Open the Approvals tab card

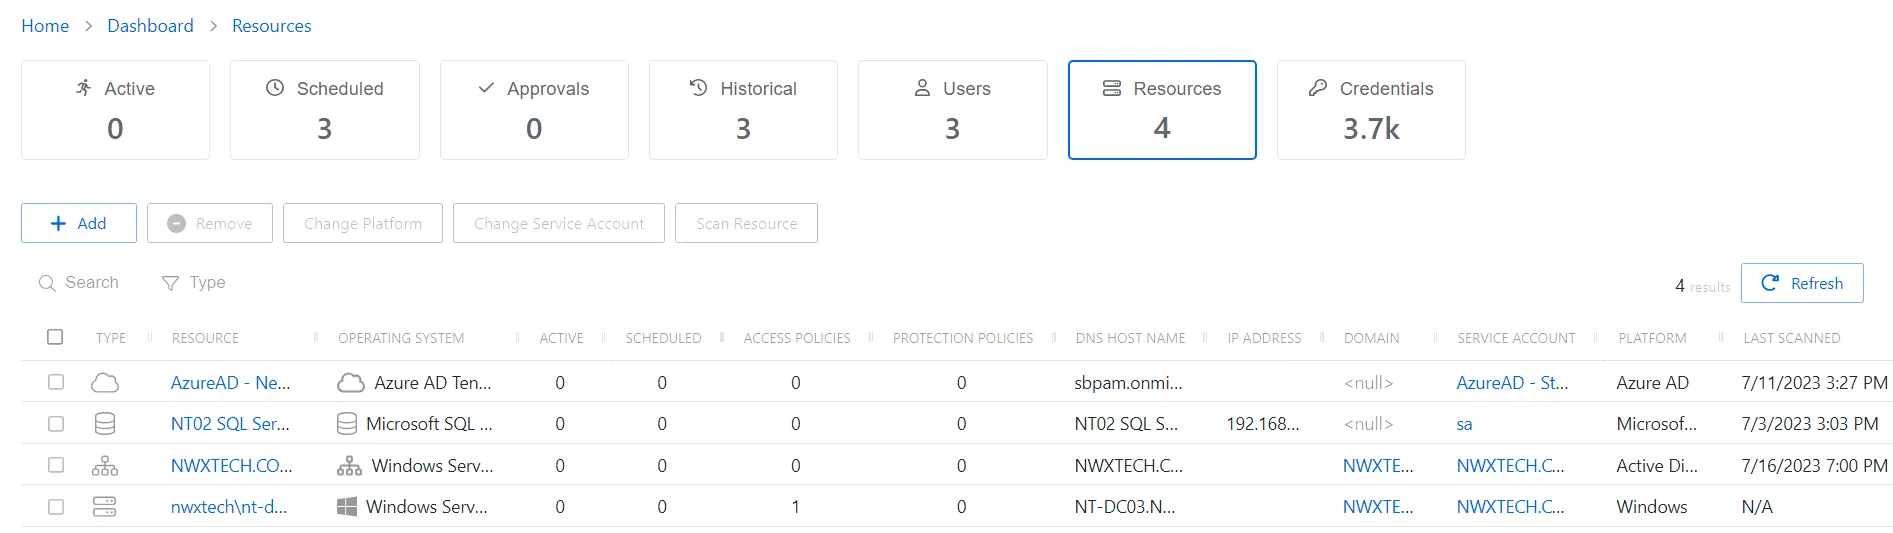(534, 110)
